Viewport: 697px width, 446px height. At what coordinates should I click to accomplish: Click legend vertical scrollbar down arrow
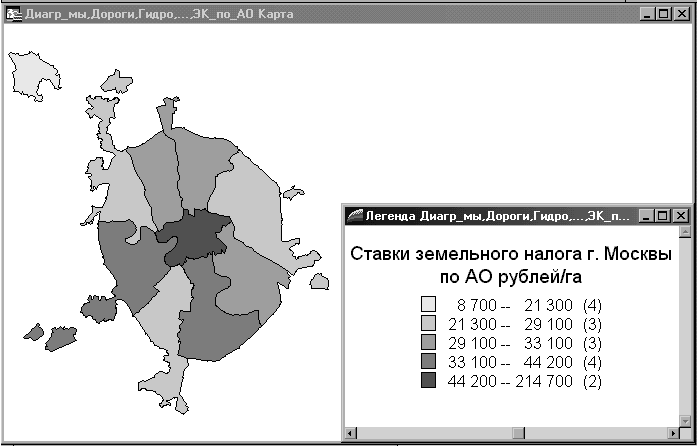click(685, 420)
